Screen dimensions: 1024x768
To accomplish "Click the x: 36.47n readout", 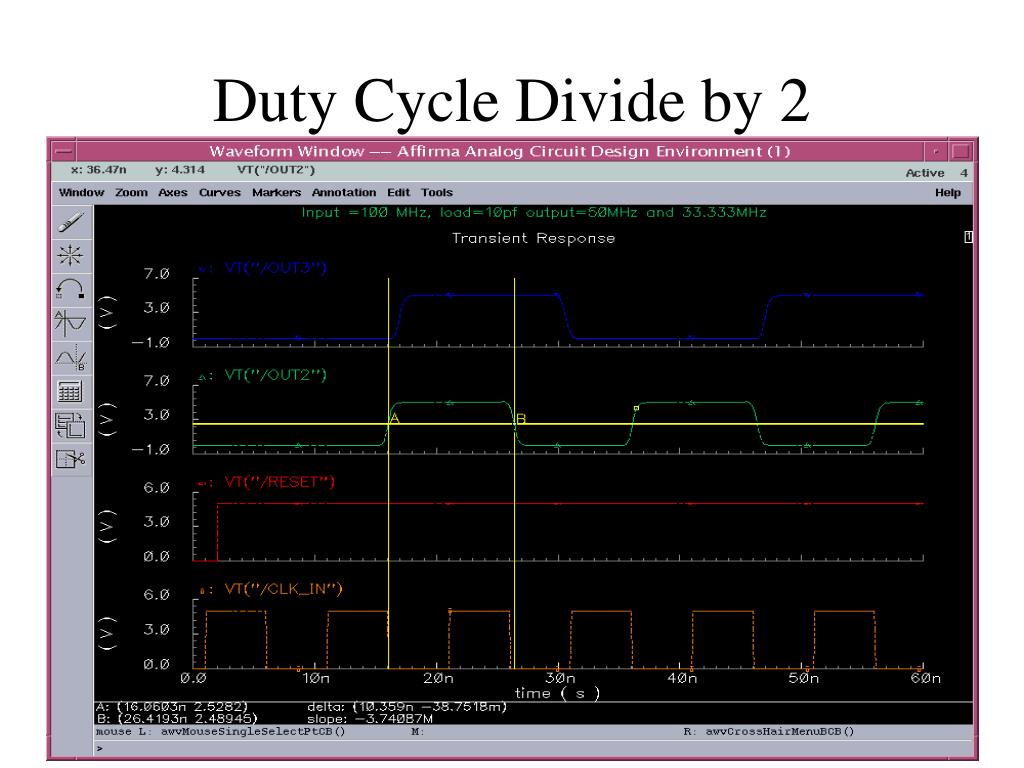I will pos(99,170).
